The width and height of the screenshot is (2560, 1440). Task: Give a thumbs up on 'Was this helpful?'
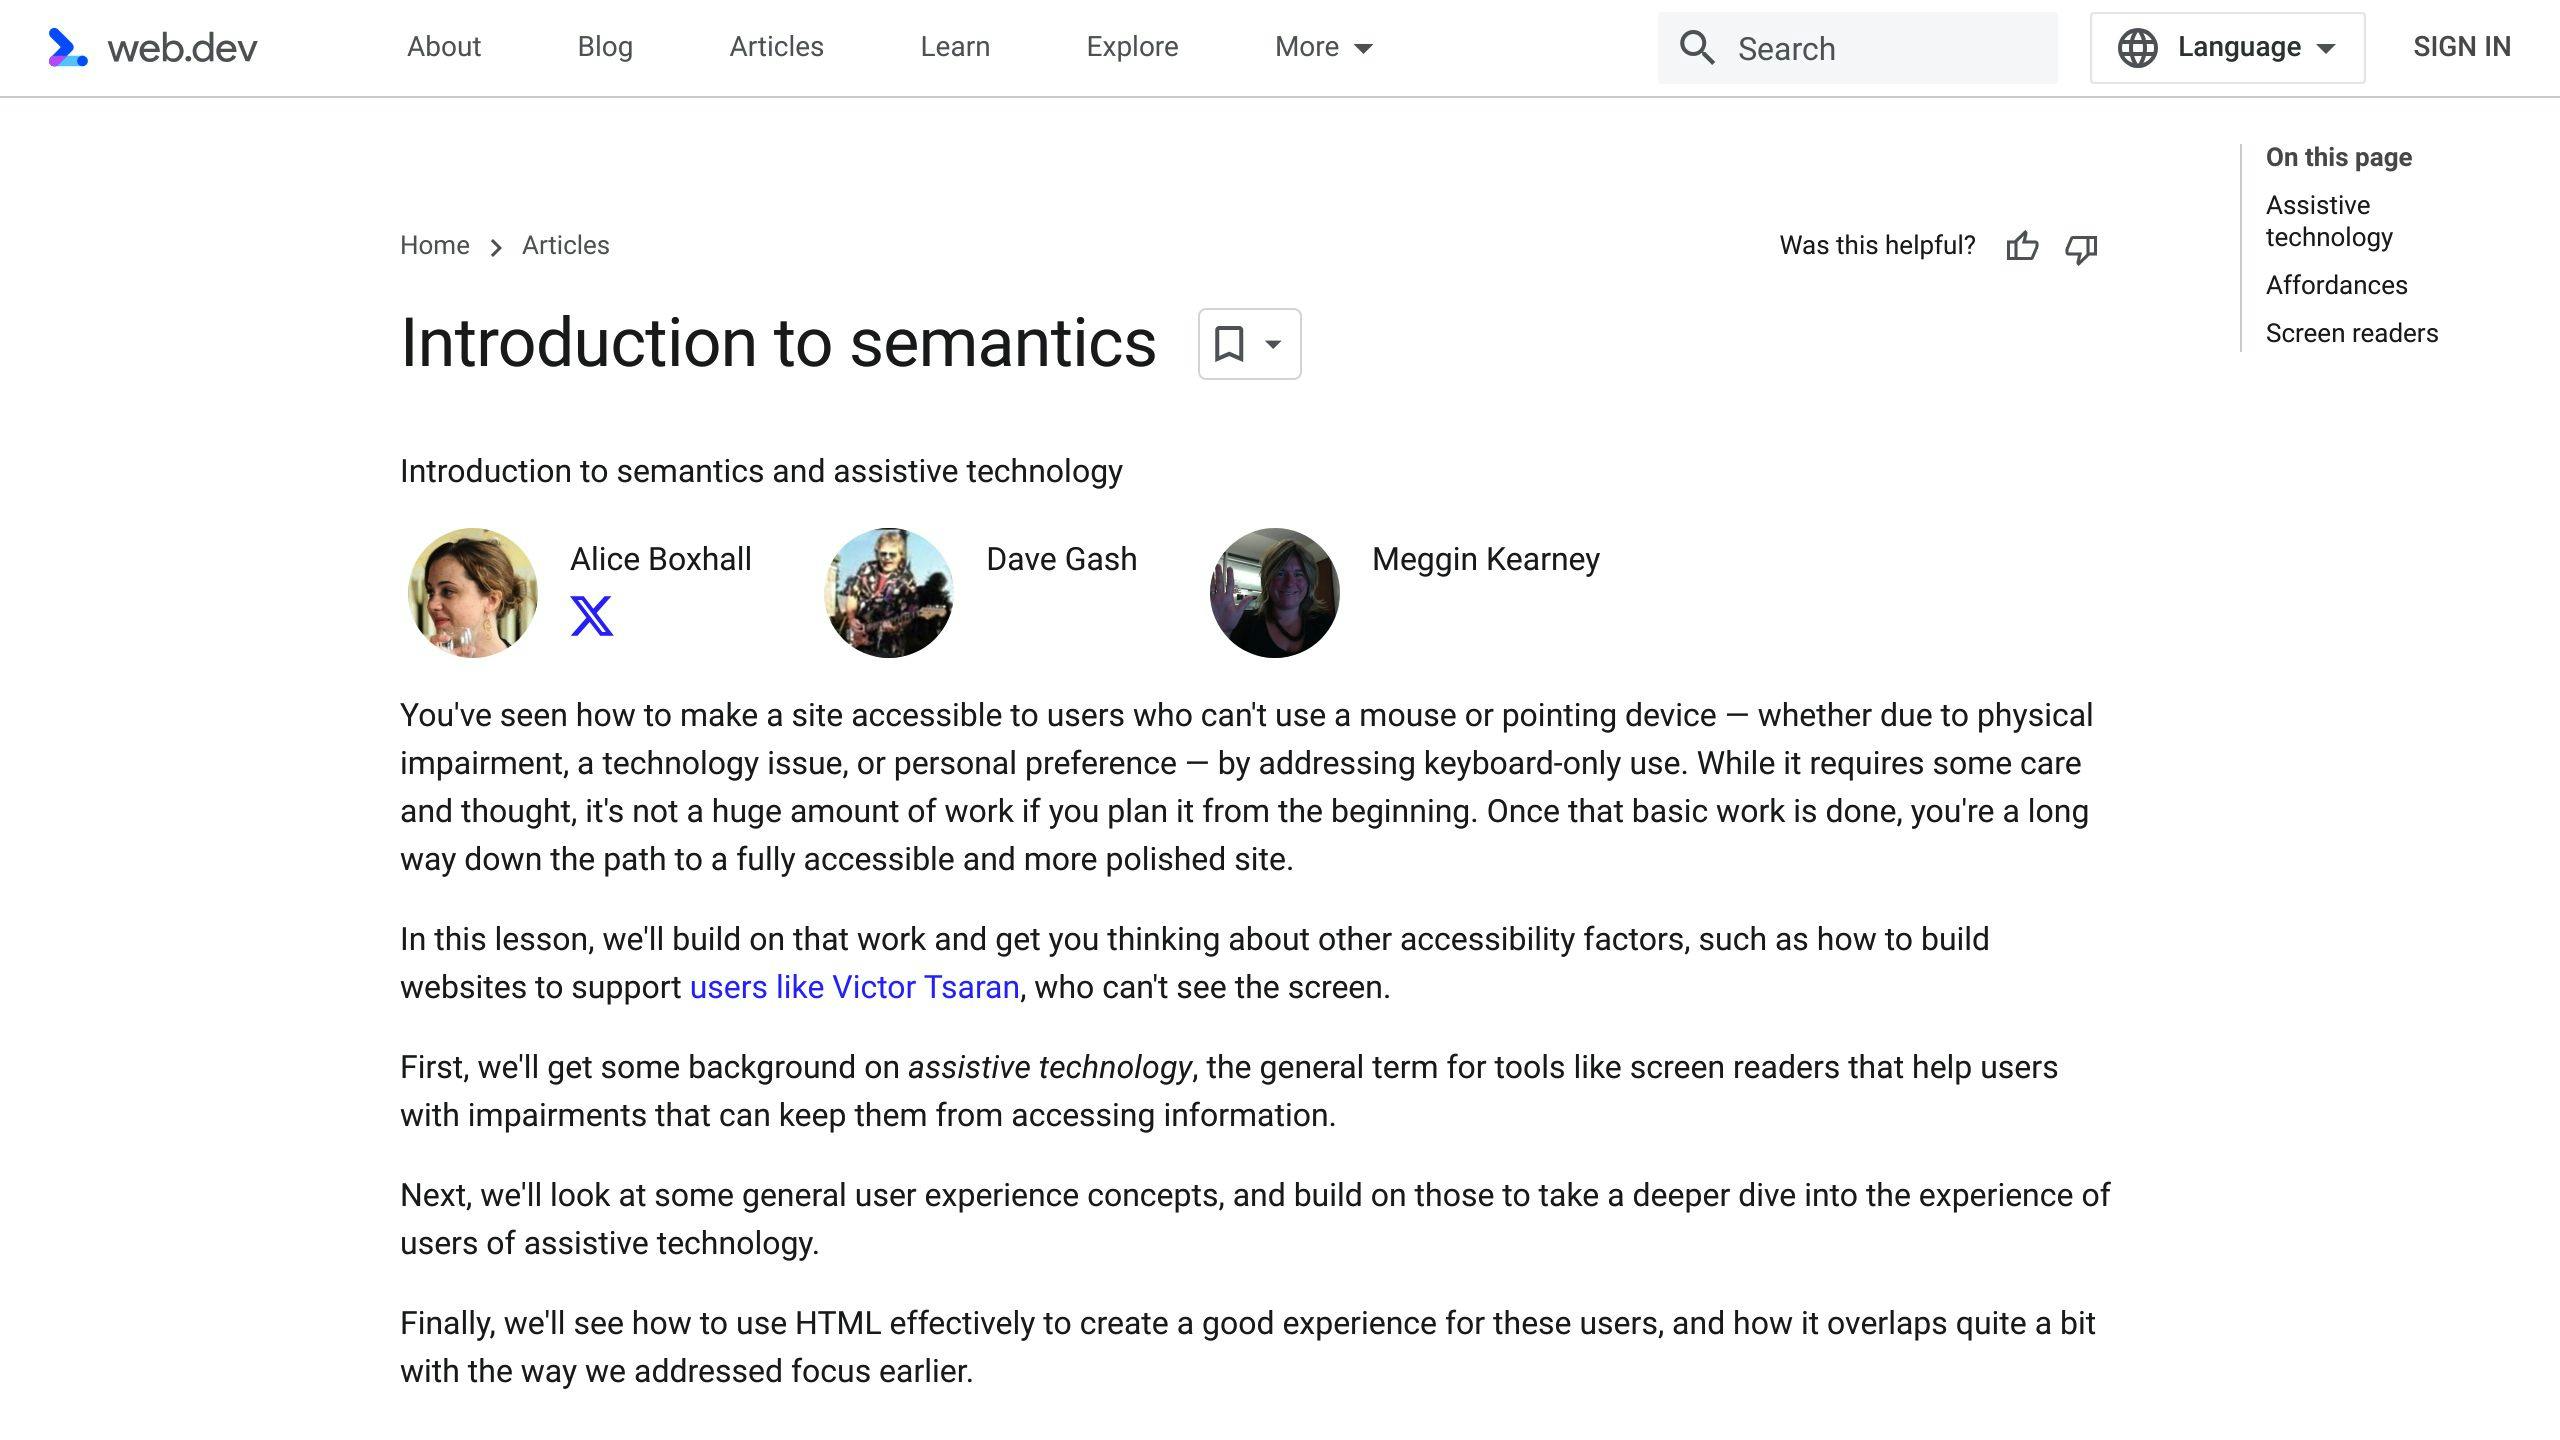coord(2023,246)
